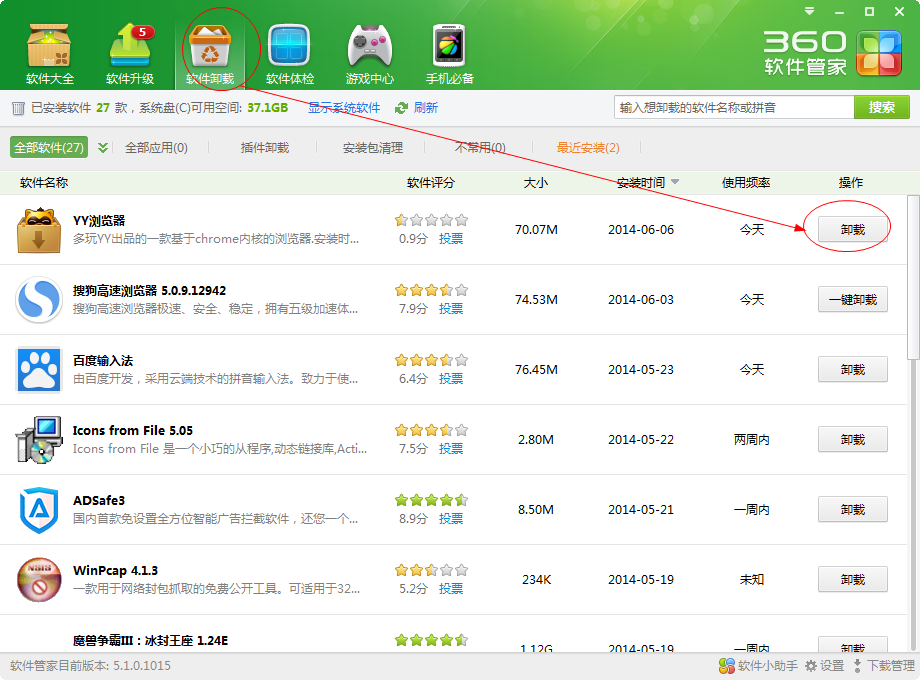The height and width of the screenshot is (680, 920).
Task: Expand the green chevron beside 全部软件(27)
Action: 103,147
